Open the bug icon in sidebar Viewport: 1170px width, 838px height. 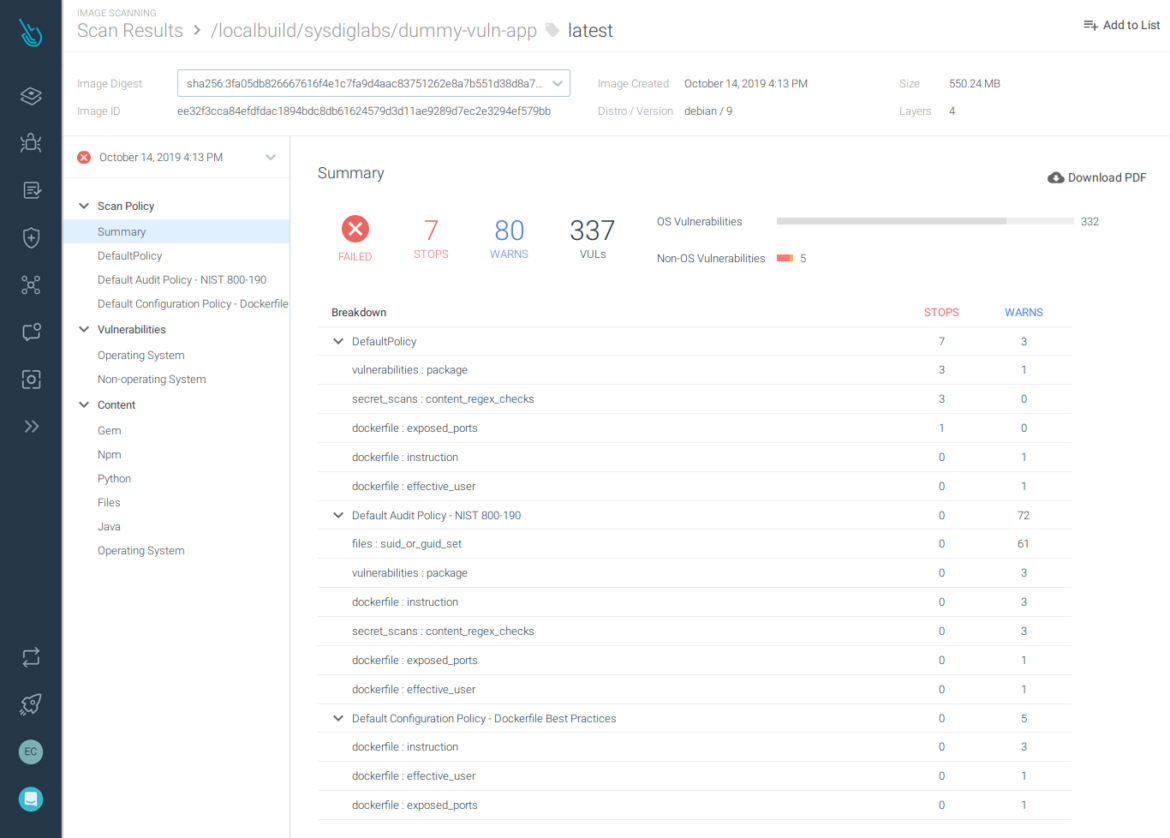31,143
